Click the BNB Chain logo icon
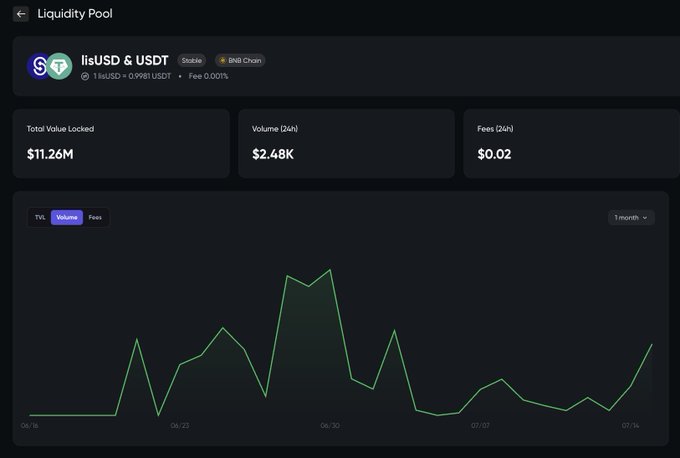The width and height of the screenshot is (680, 458). (x=222, y=60)
